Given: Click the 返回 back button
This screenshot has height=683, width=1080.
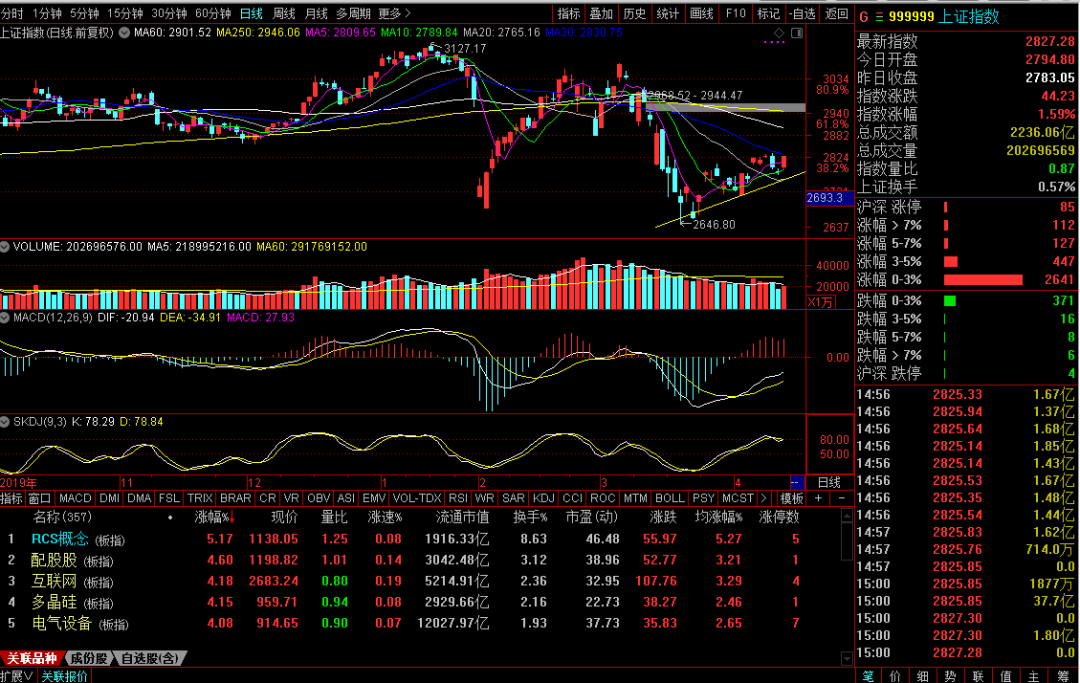Looking at the screenshot, I should 836,13.
